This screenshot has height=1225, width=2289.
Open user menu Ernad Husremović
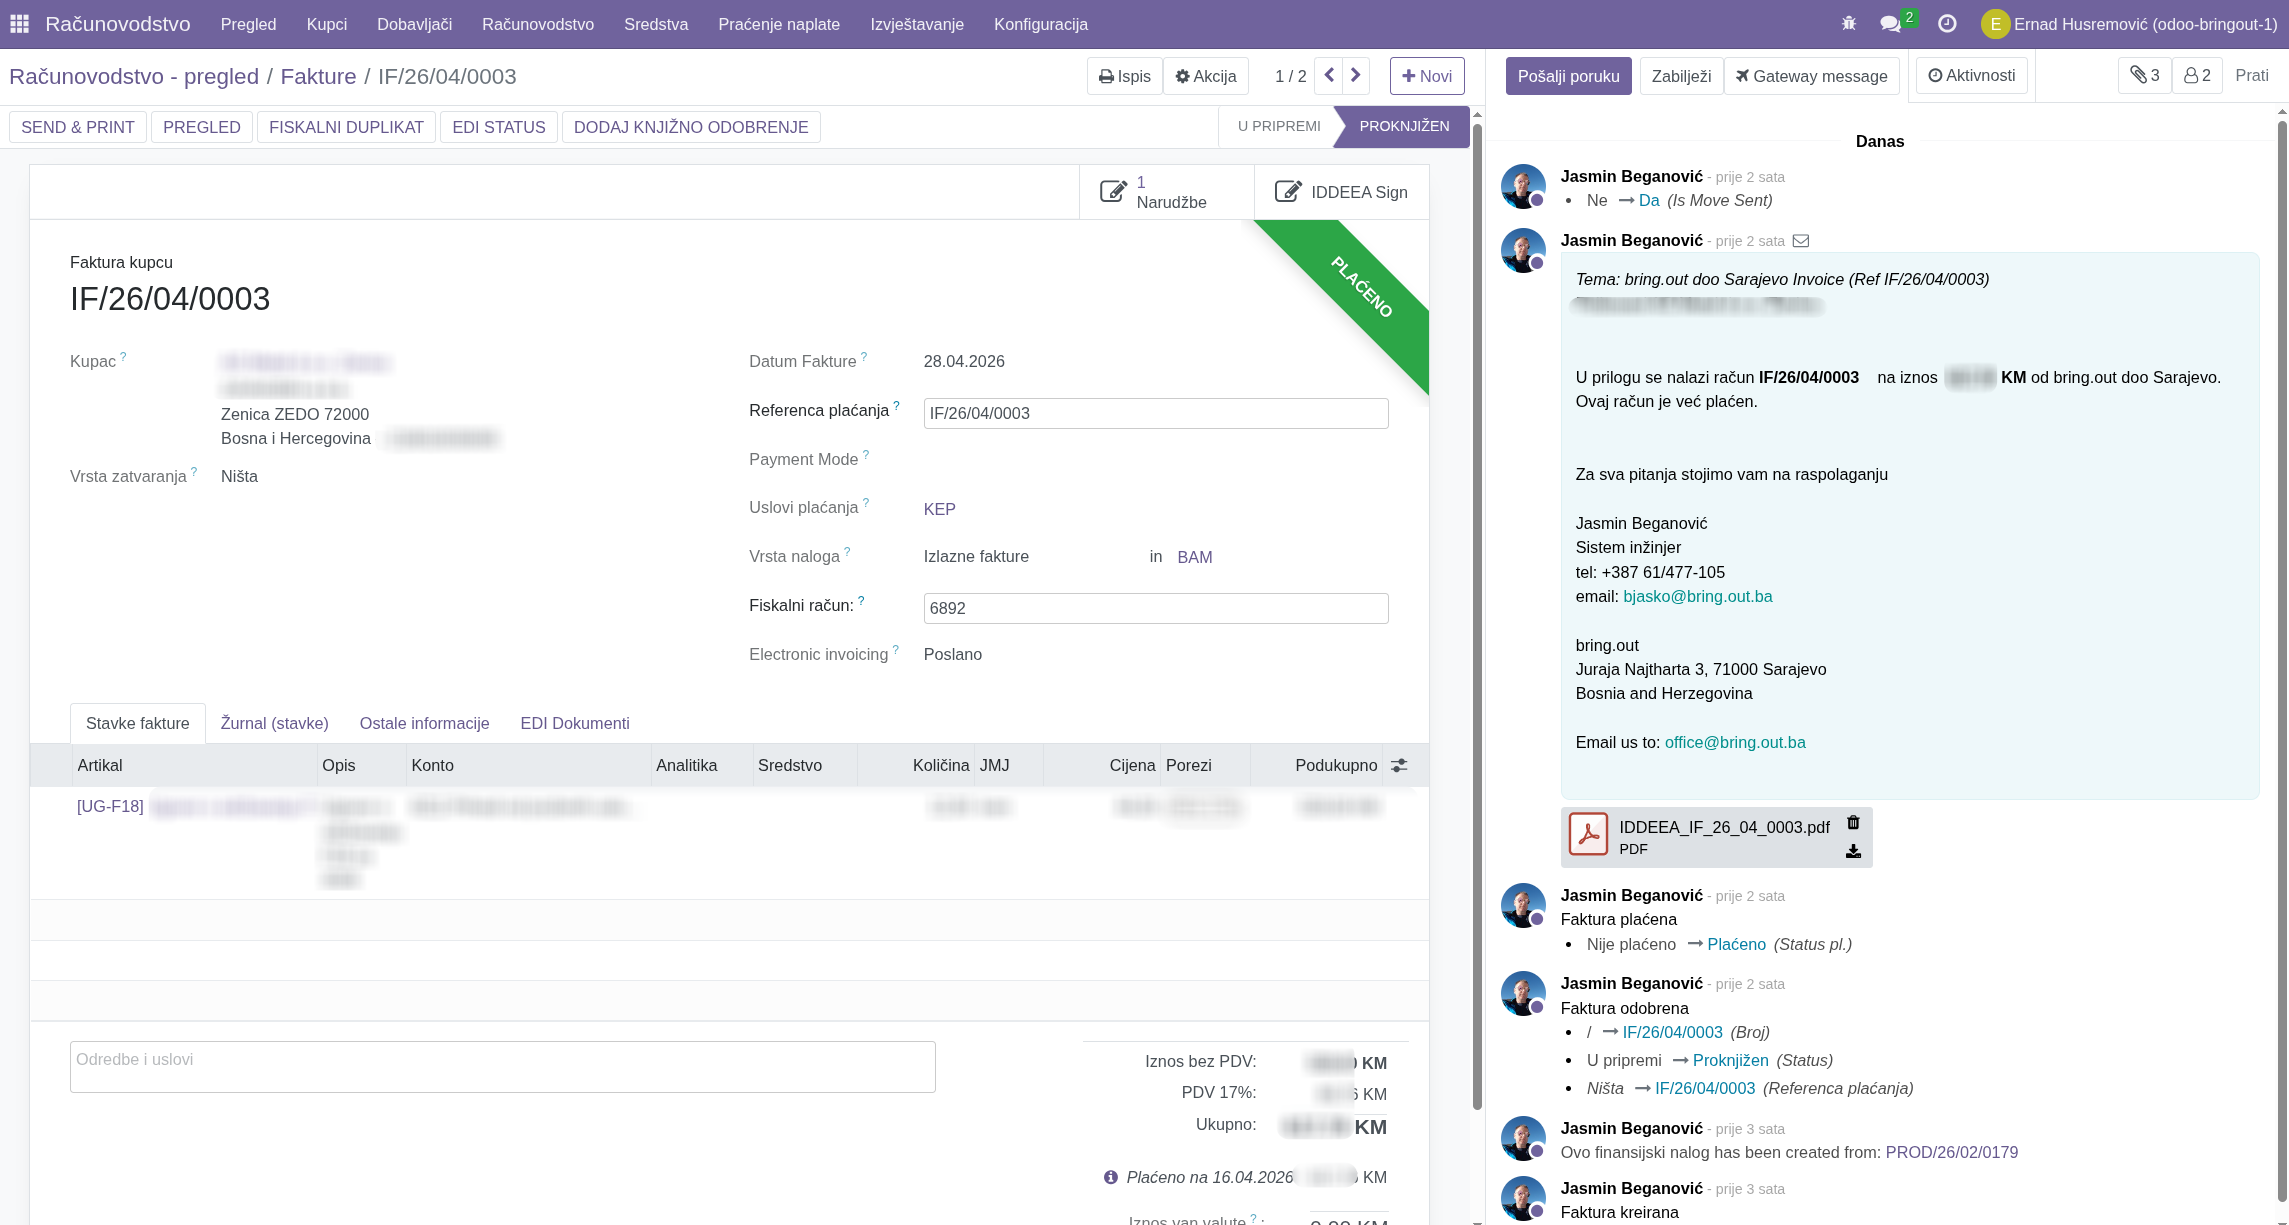[2129, 24]
